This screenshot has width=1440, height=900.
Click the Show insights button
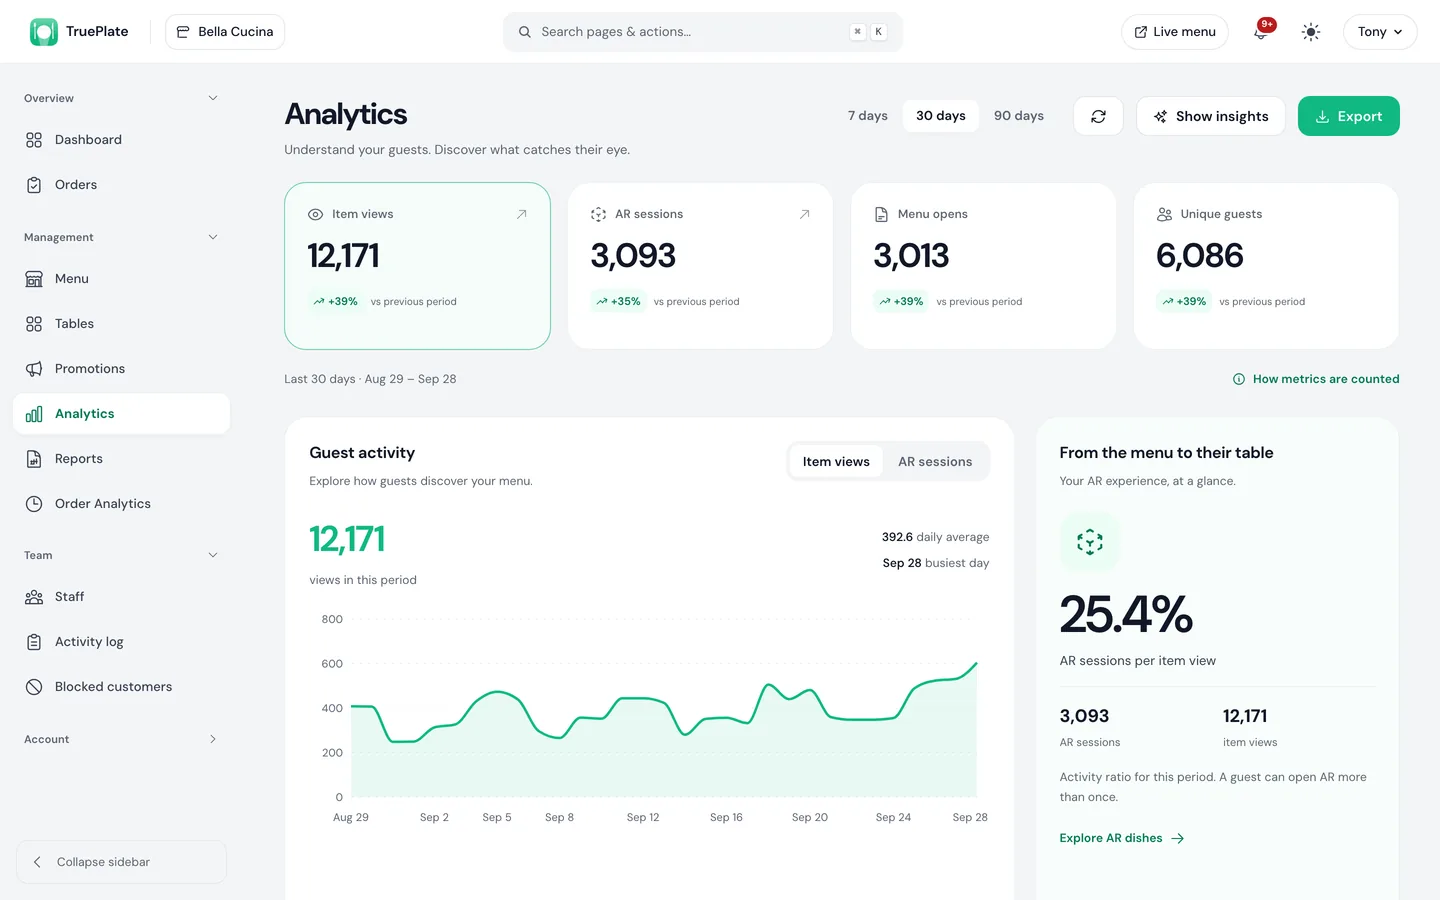pyautogui.click(x=1211, y=116)
